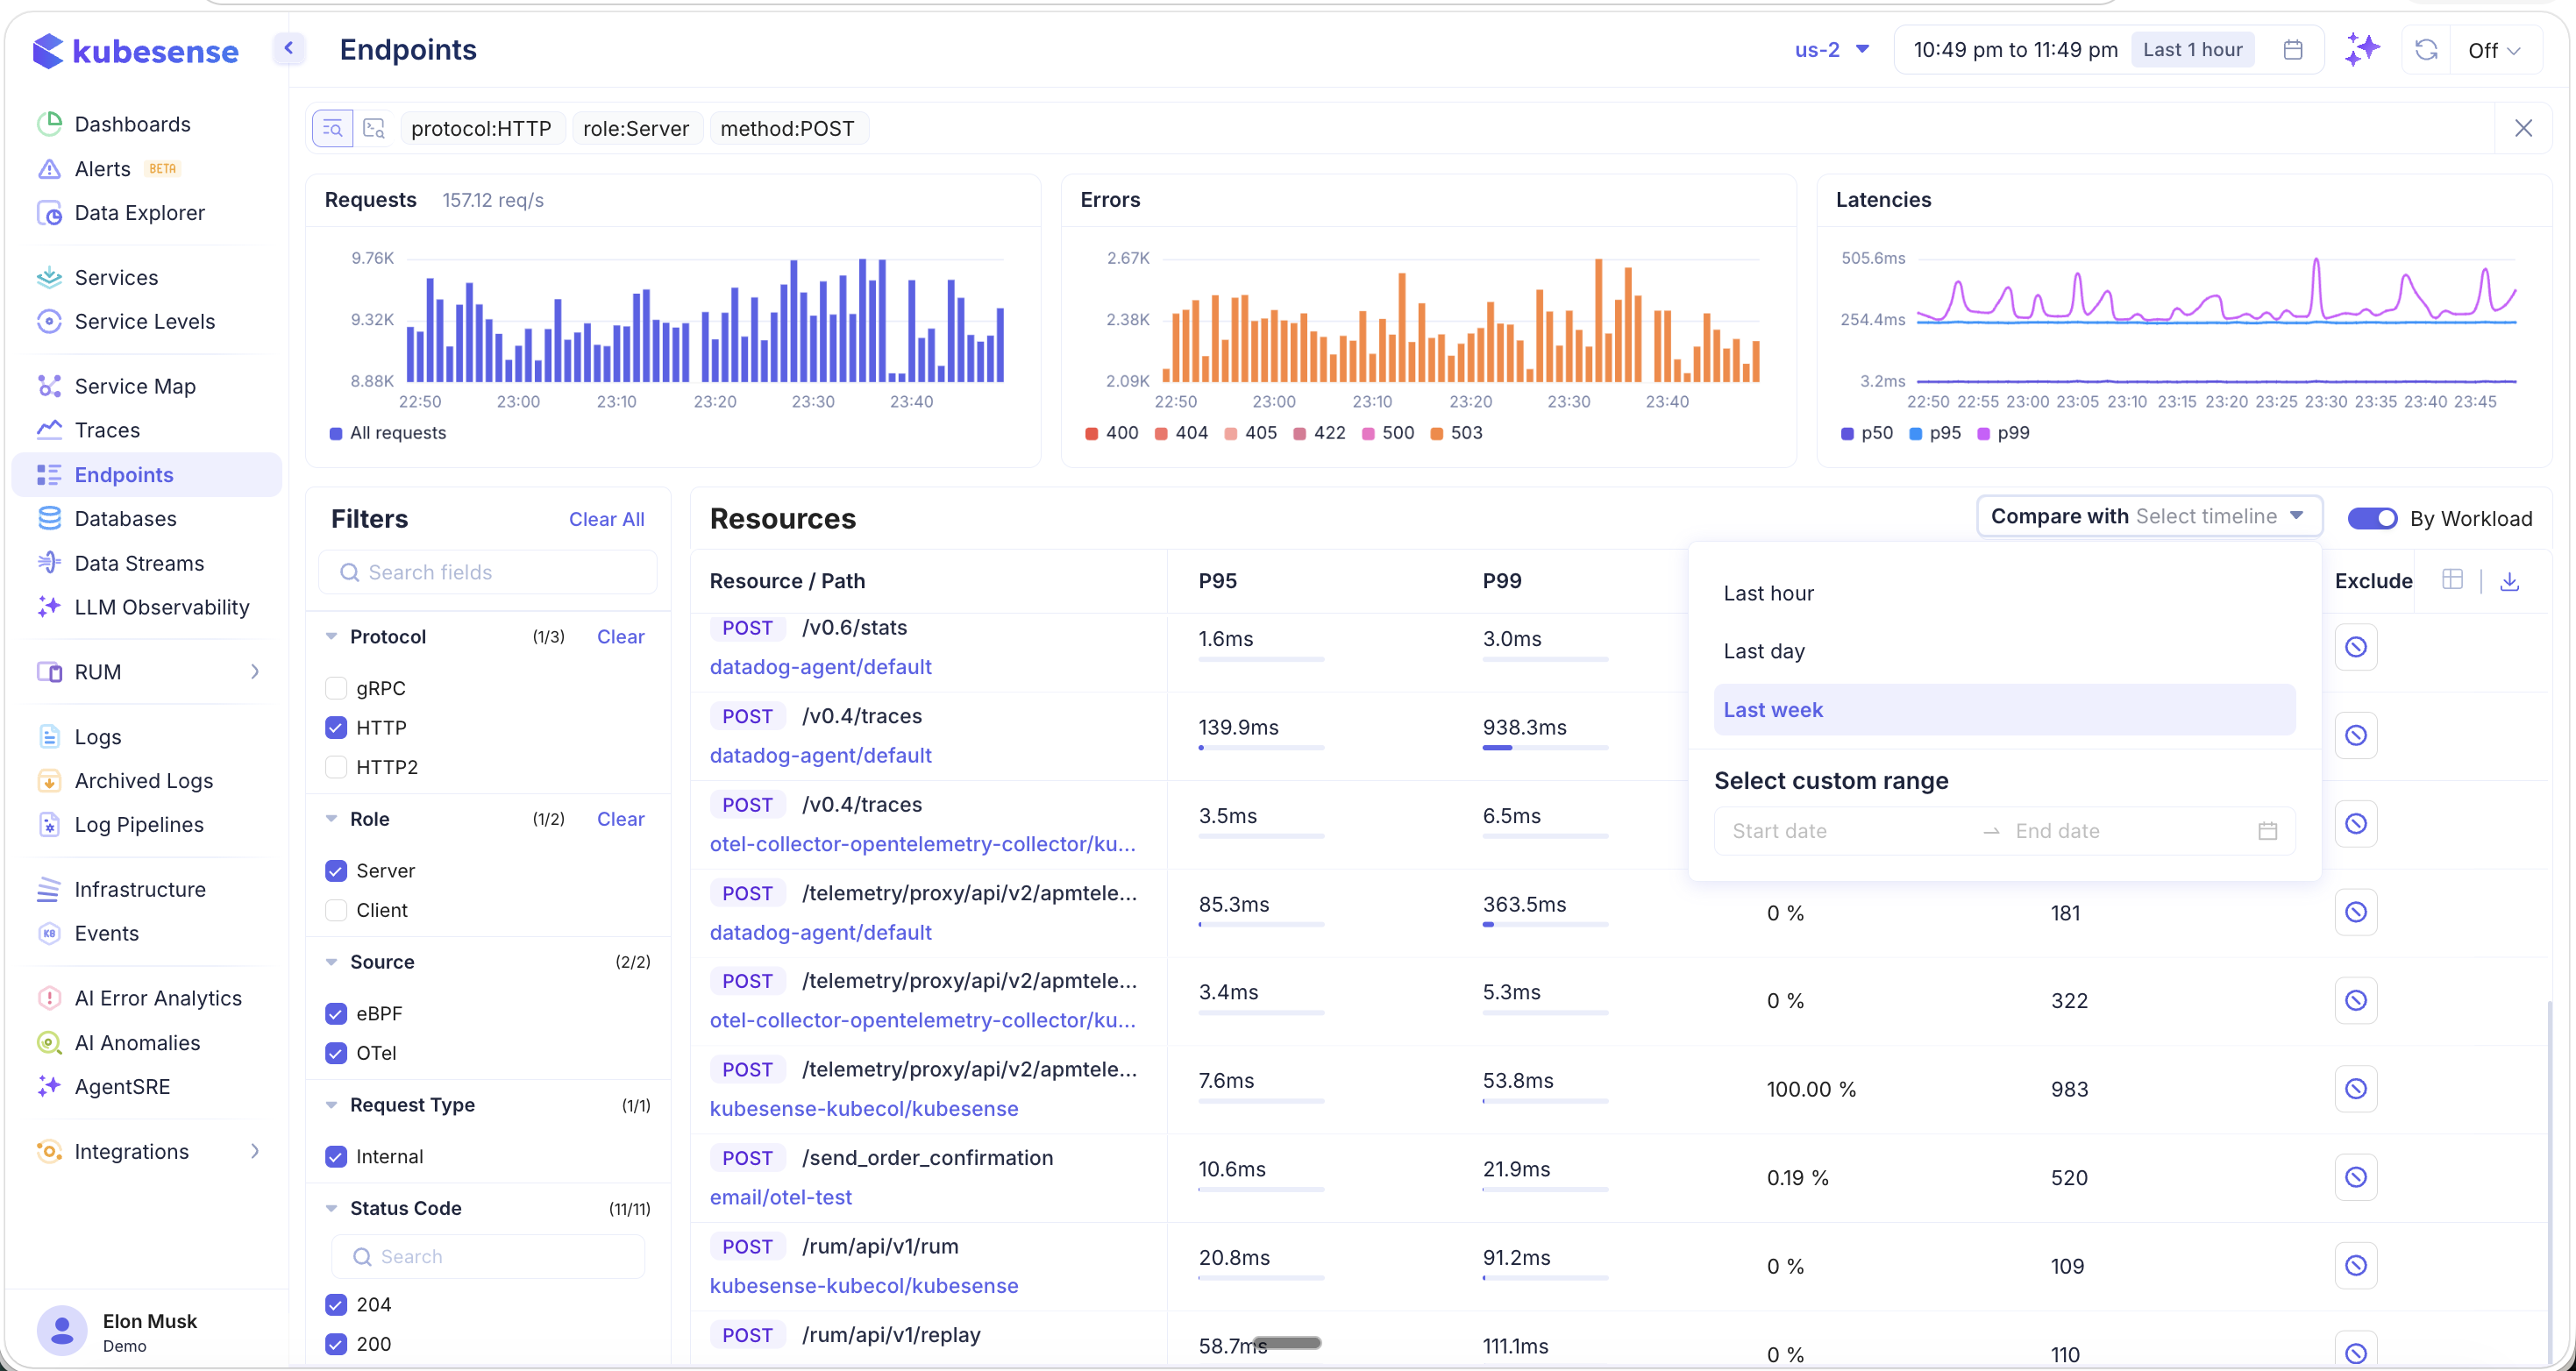Click the refresh icon near auto-refresh control

tap(2426, 49)
